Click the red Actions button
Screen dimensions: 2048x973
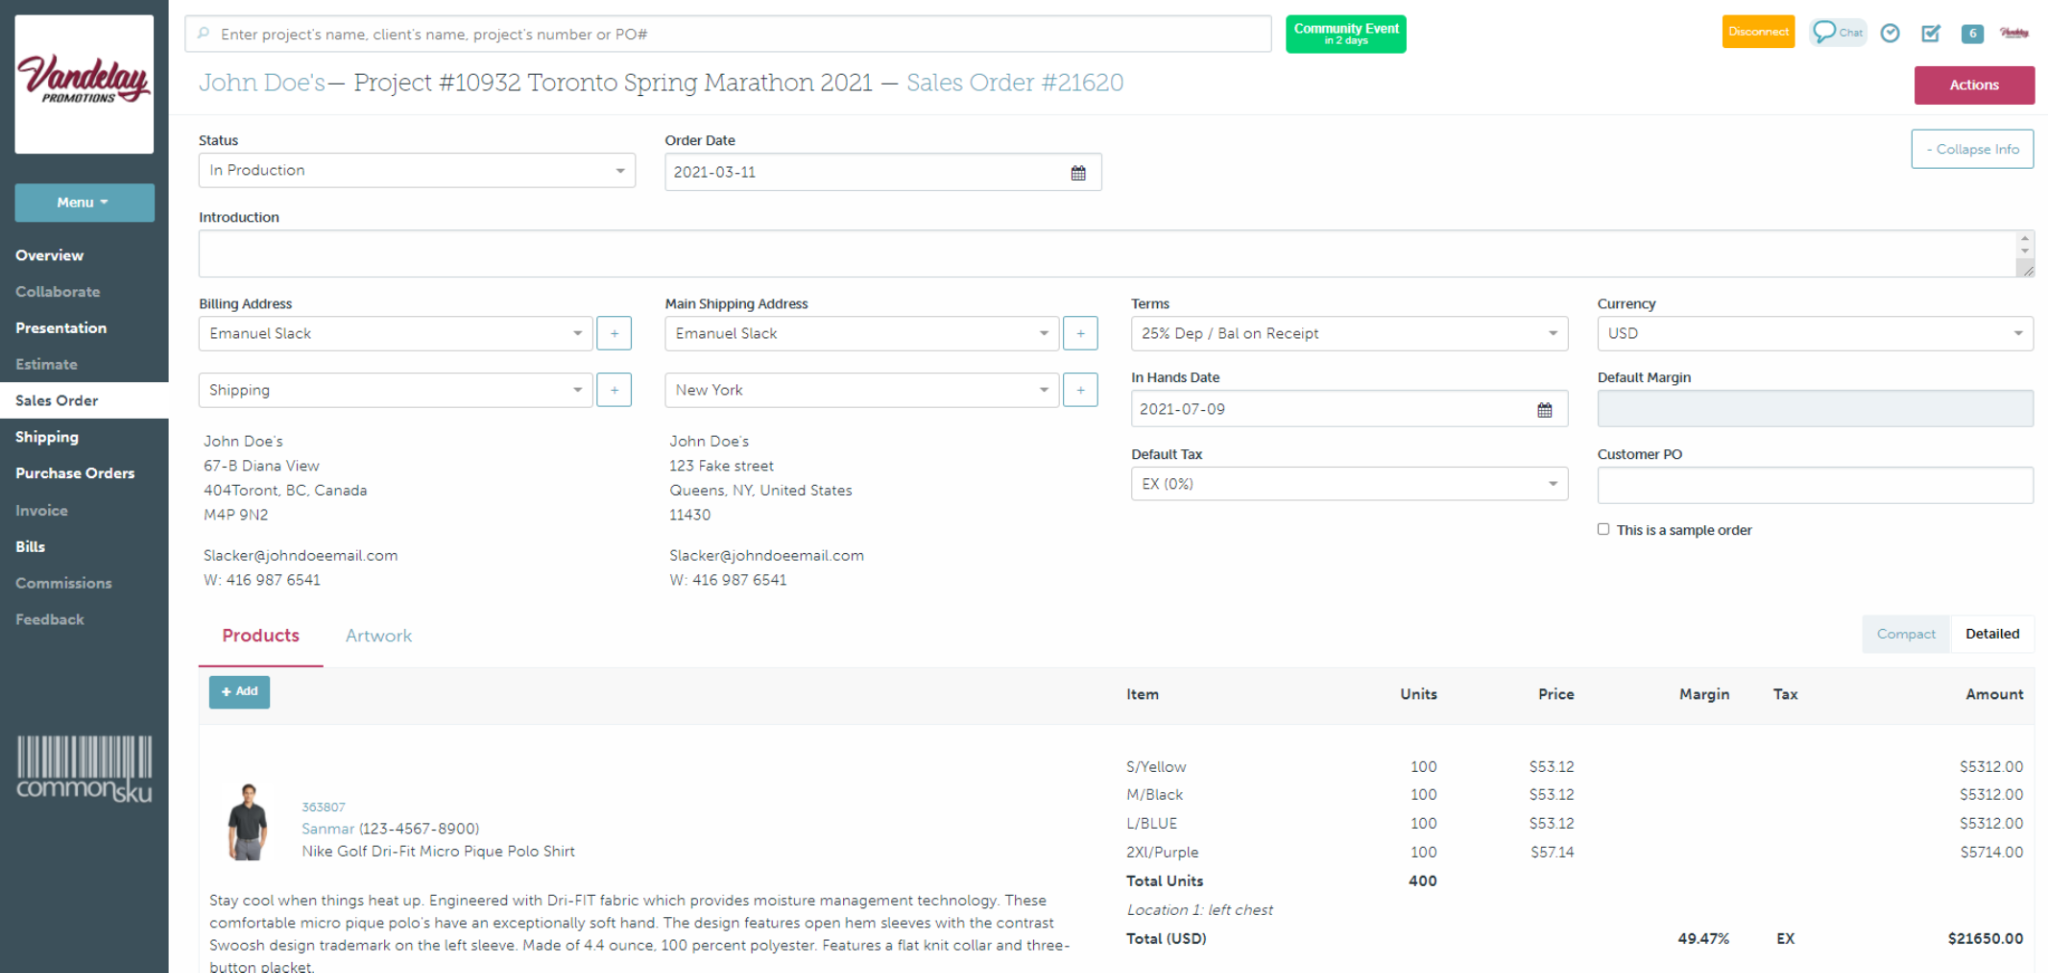pyautogui.click(x=1974, y=85)
